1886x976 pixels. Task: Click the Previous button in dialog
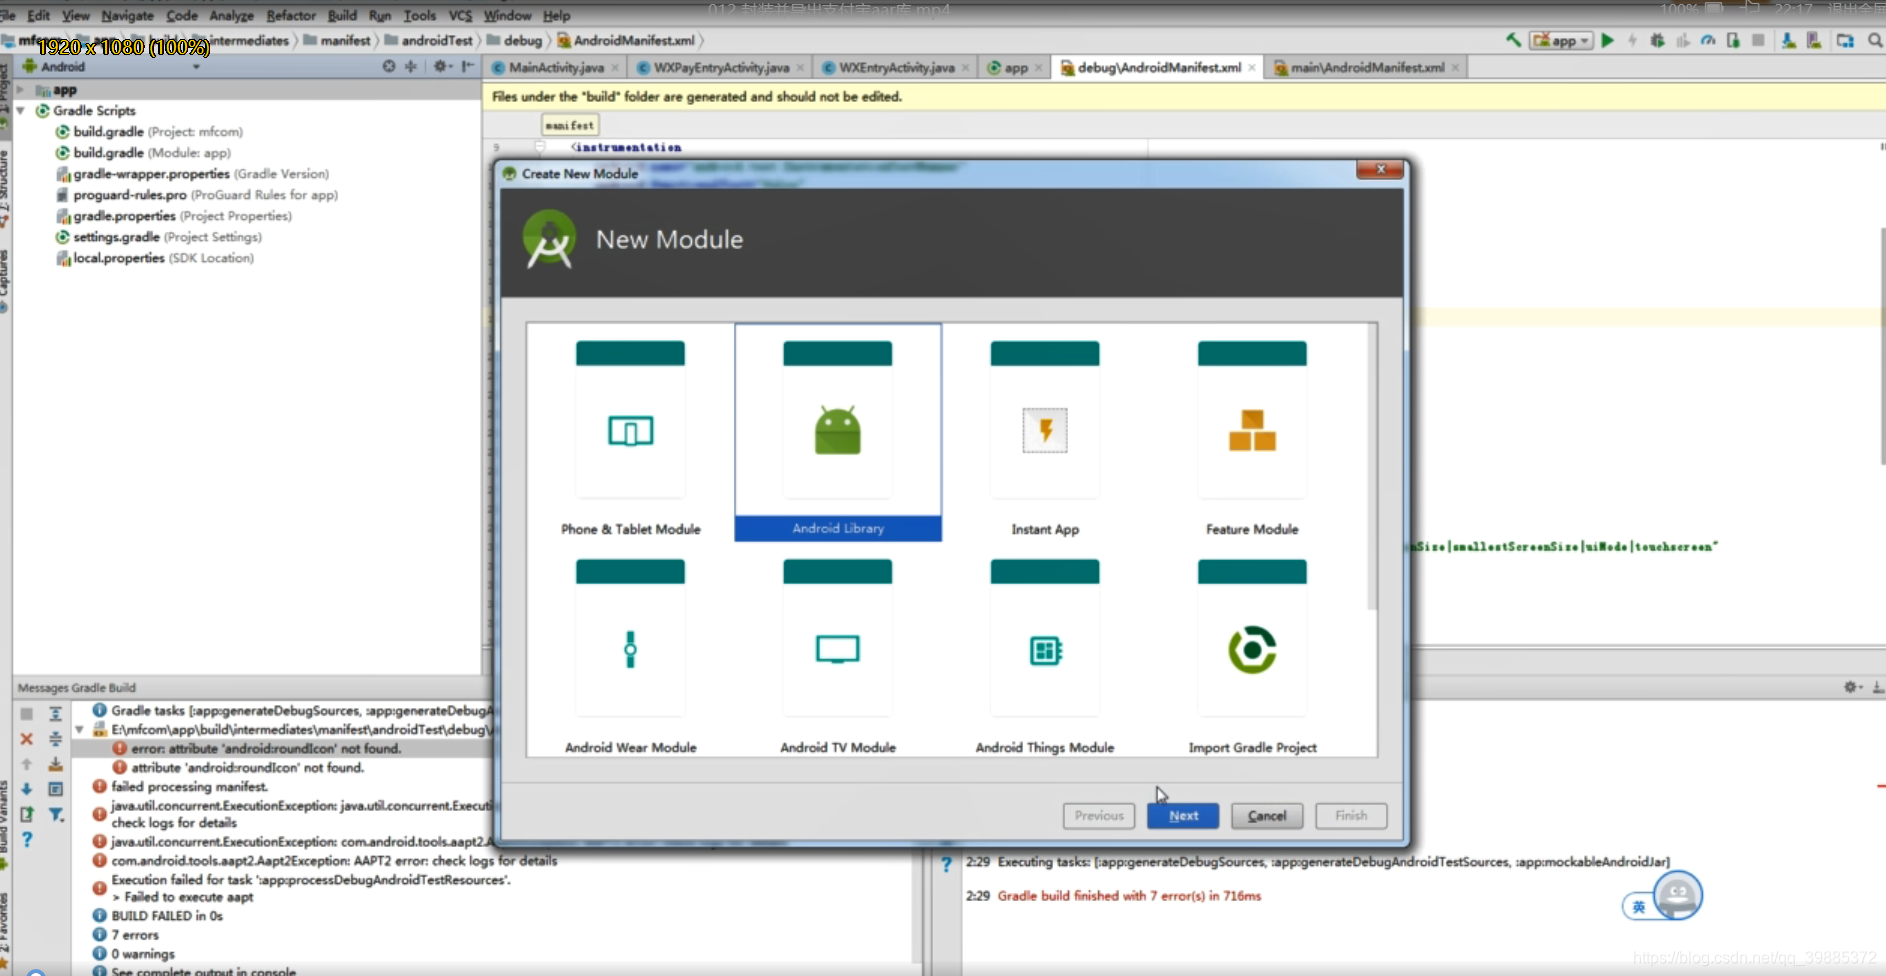point(1099,816)
